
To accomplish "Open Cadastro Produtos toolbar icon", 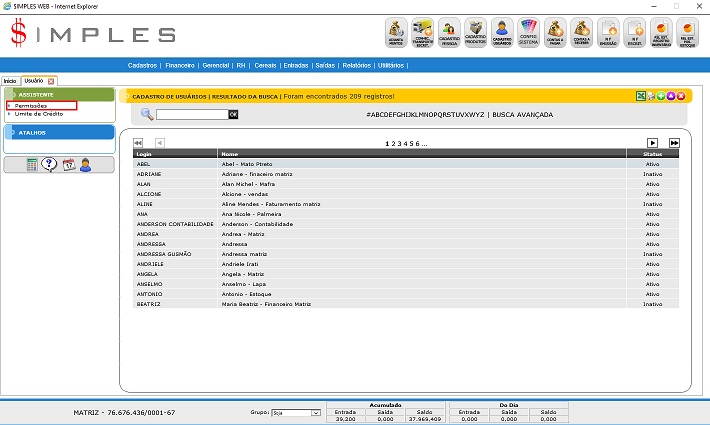I will pos(476,33).
